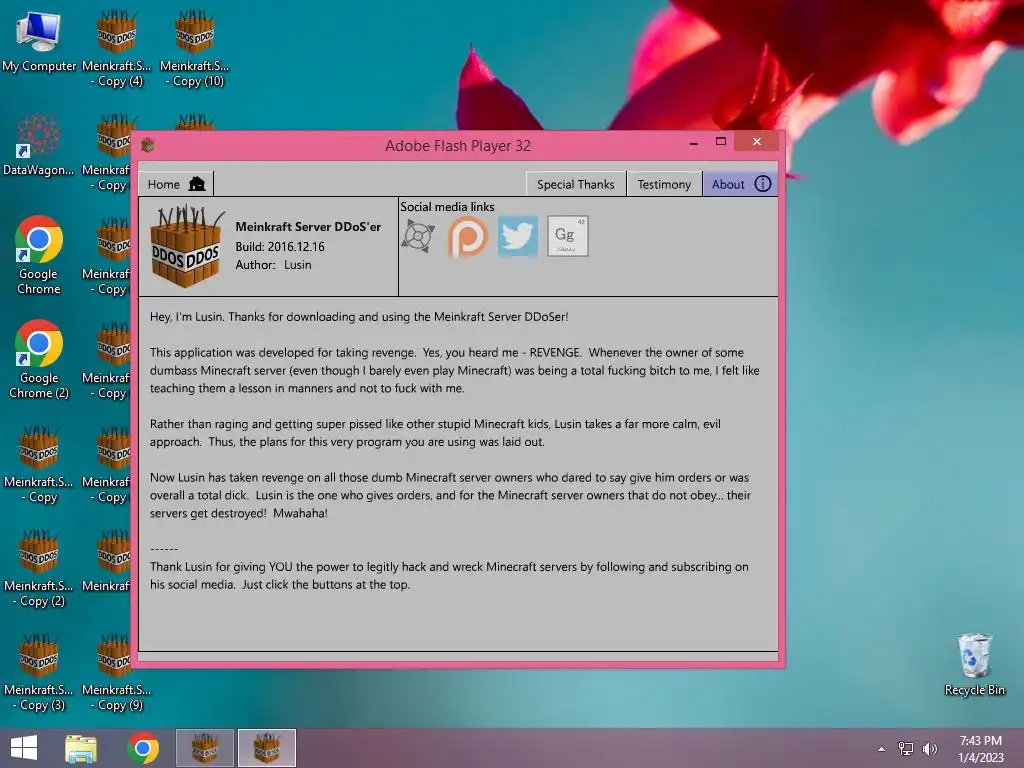Click the 'Meinkraft Server DDoS'er' title text

coord(308,227)
